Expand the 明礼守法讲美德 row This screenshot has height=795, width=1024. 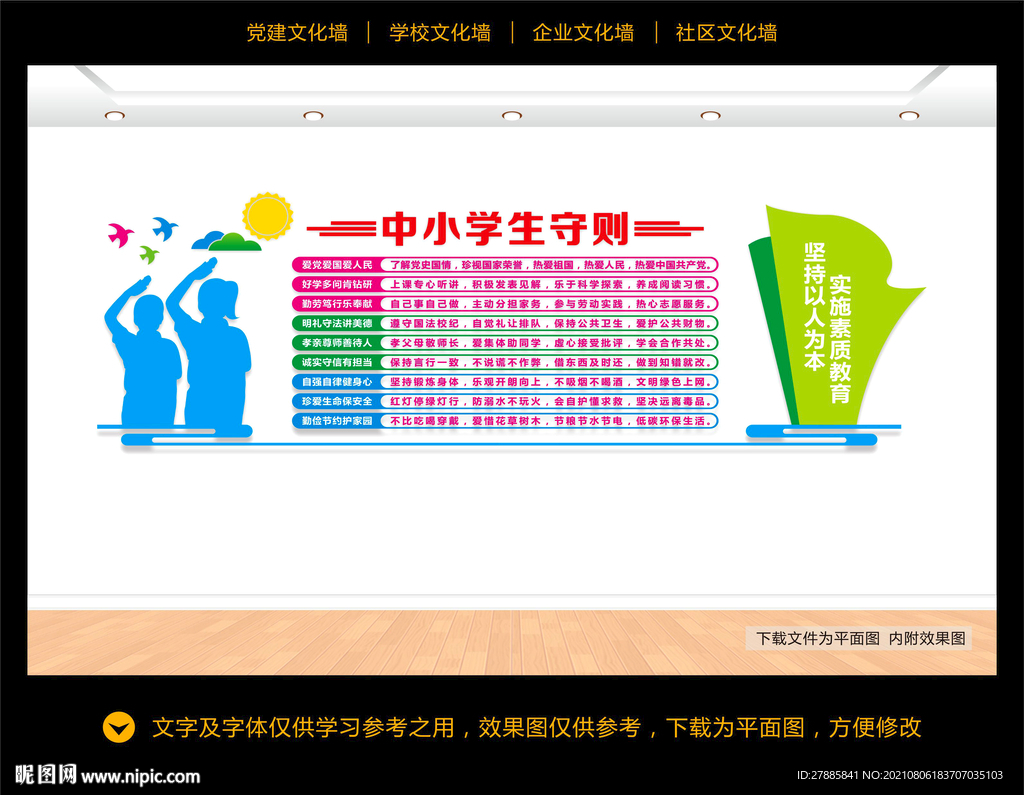tap(333, 323)
